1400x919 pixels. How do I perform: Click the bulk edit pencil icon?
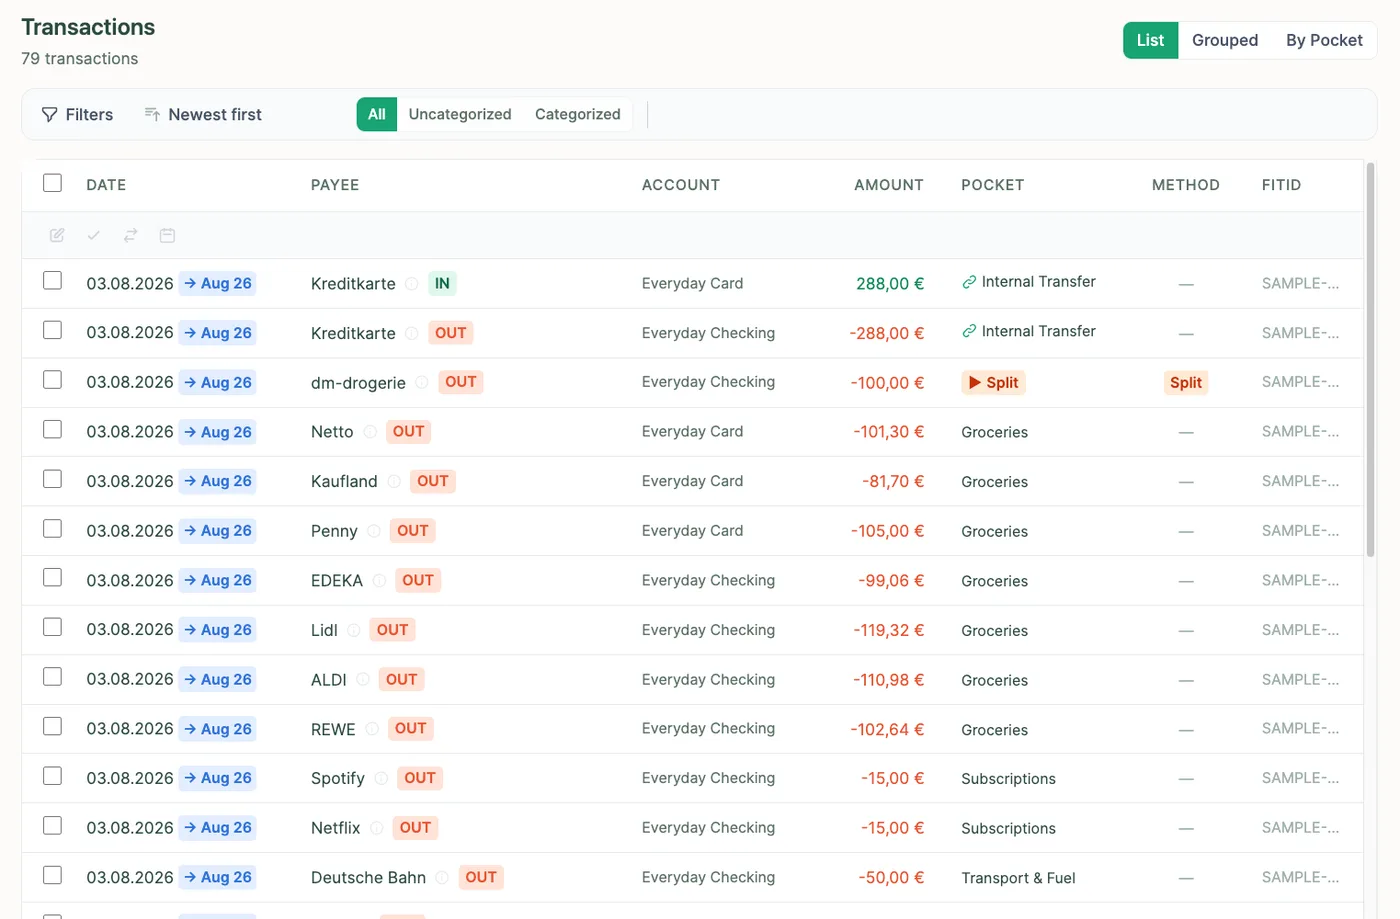click(x=57, y=235)
